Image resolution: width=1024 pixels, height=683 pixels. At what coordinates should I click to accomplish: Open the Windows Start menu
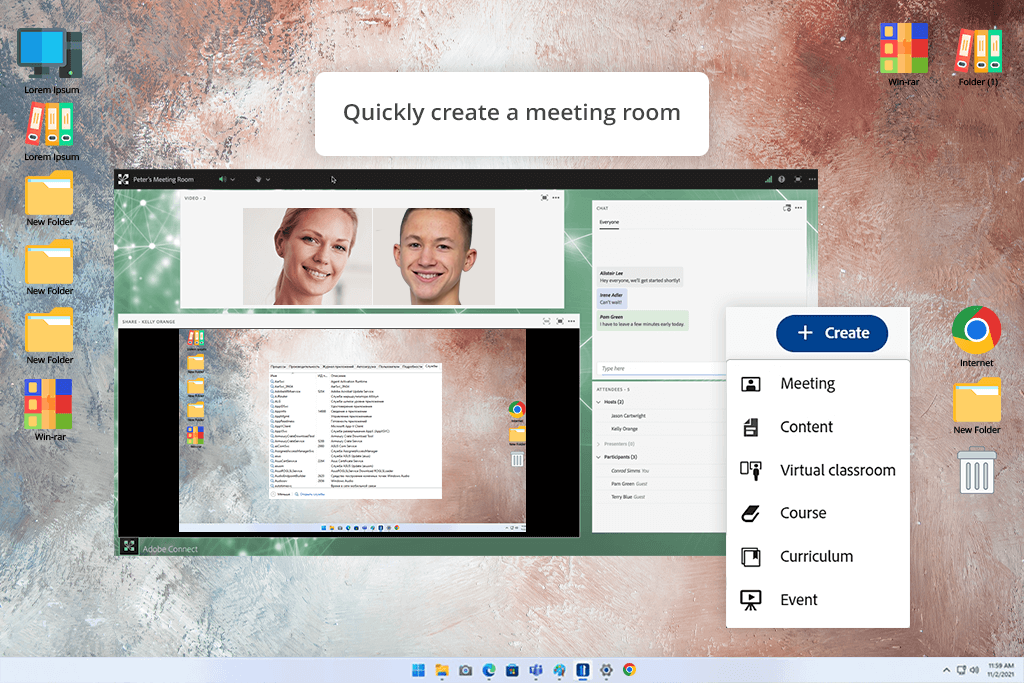click(x=418, y=670)
